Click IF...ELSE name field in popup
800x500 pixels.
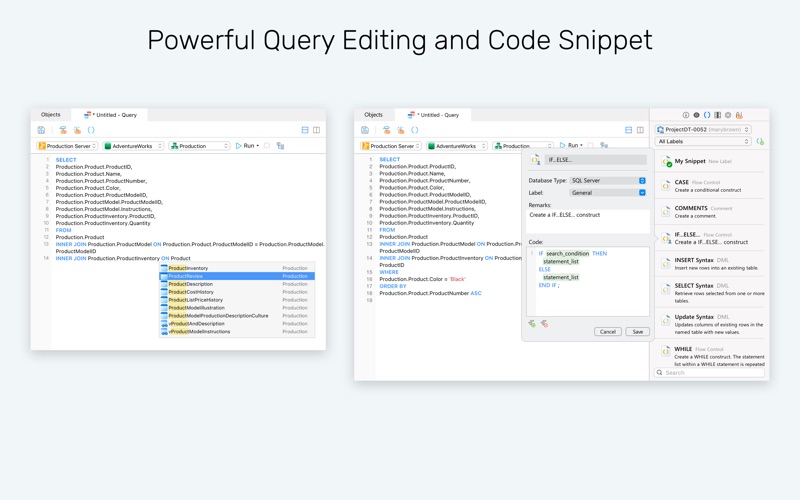click(595, 160)
